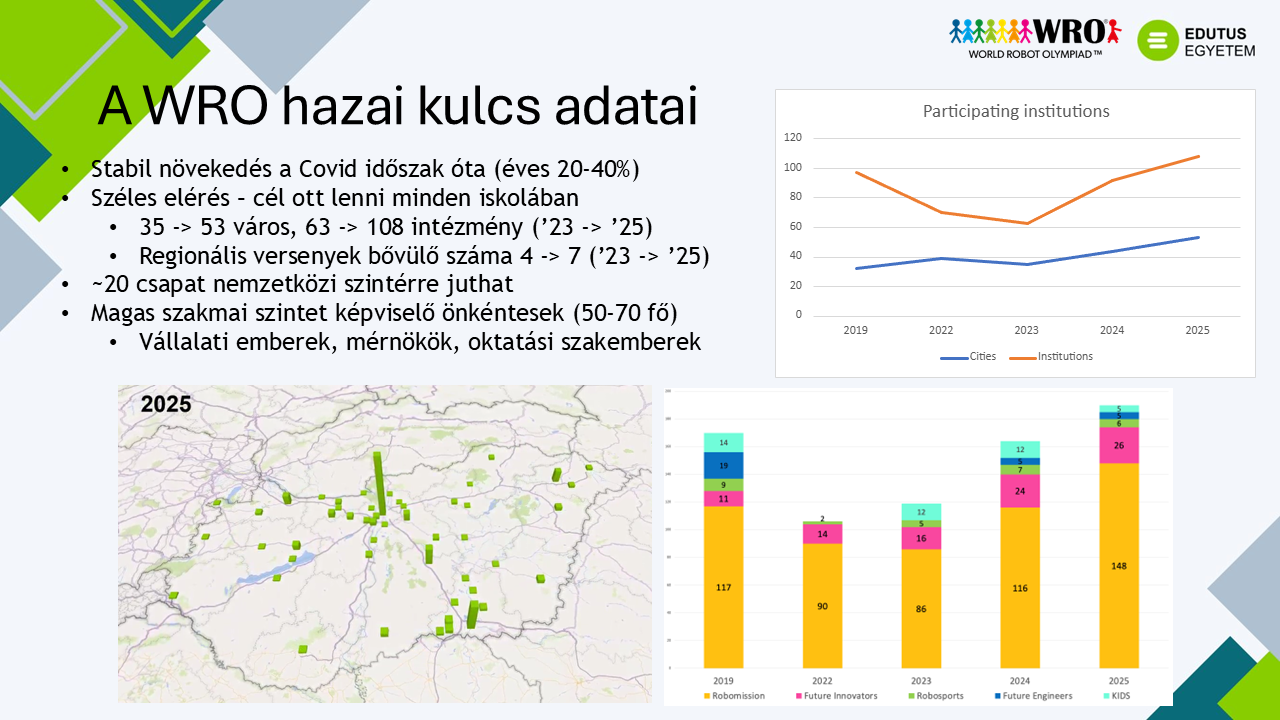Click the WRO World Robot Olympiad logo
Screen dimensions: 1280x720
pos(1034,38)
